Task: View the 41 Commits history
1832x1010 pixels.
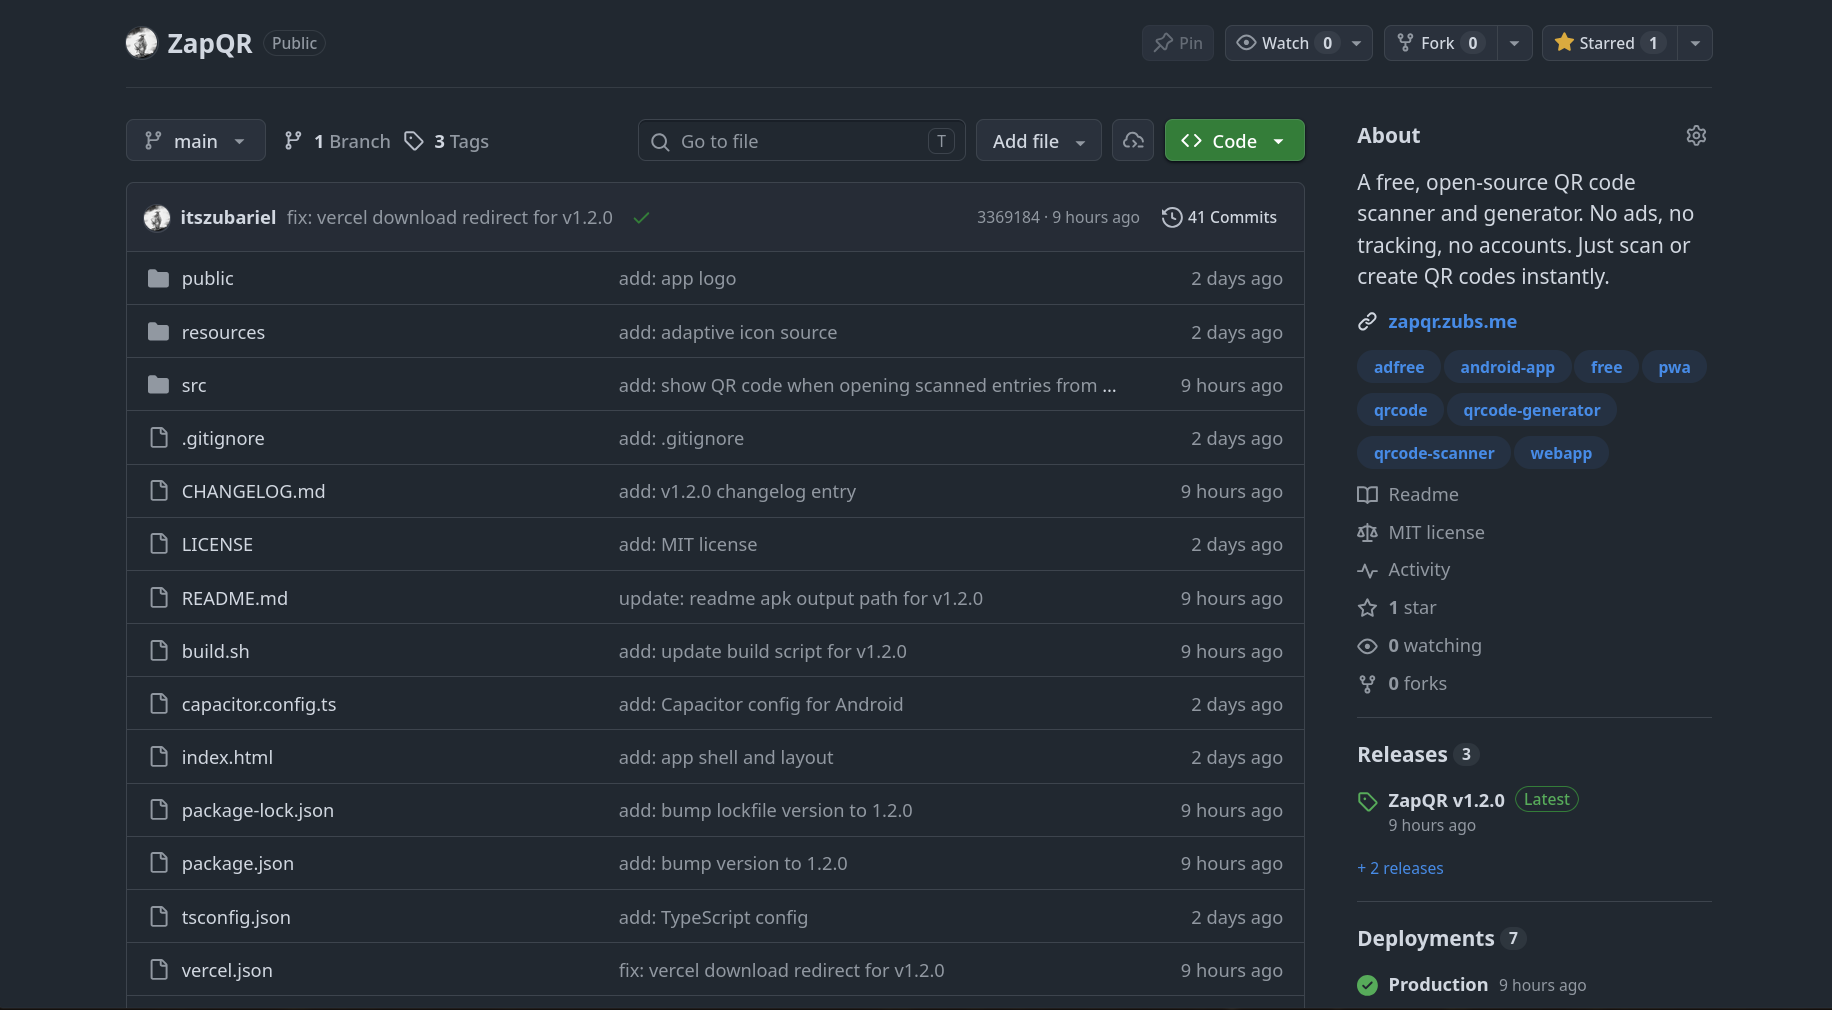Action: [1220, 217]
